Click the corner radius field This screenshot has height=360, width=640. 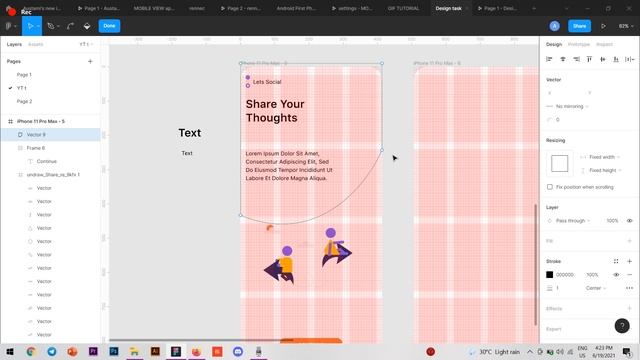(x=558, y=120)
